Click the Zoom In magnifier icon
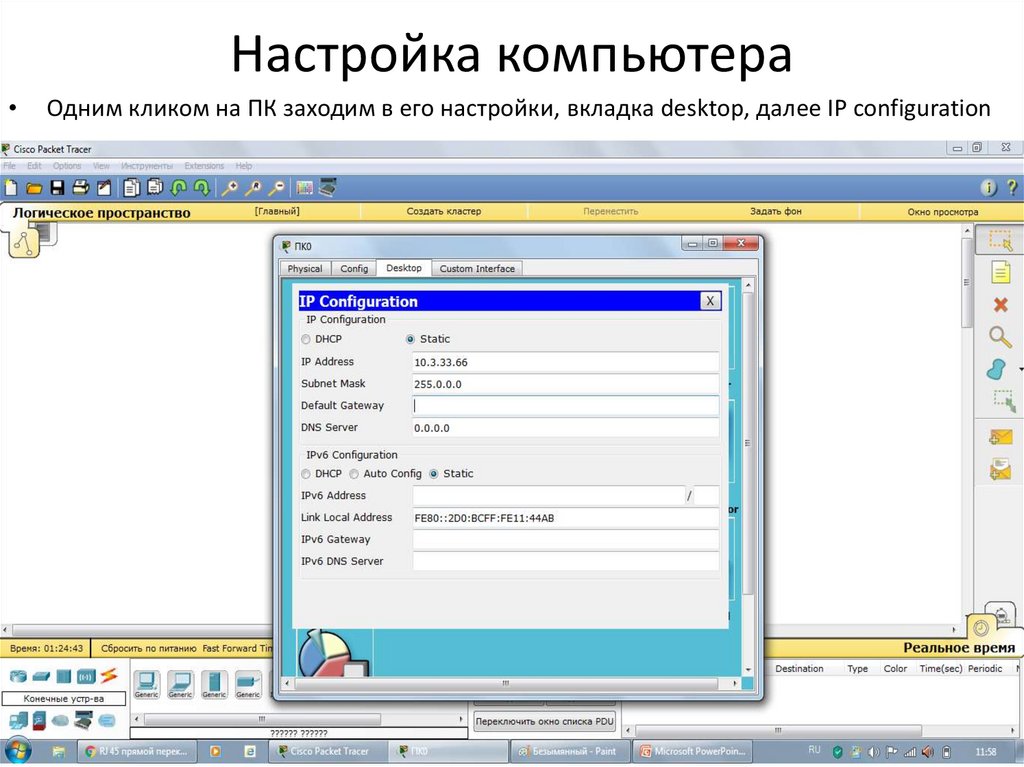Viewport: 1024px width, 767px height. click(x=229, y=188)
